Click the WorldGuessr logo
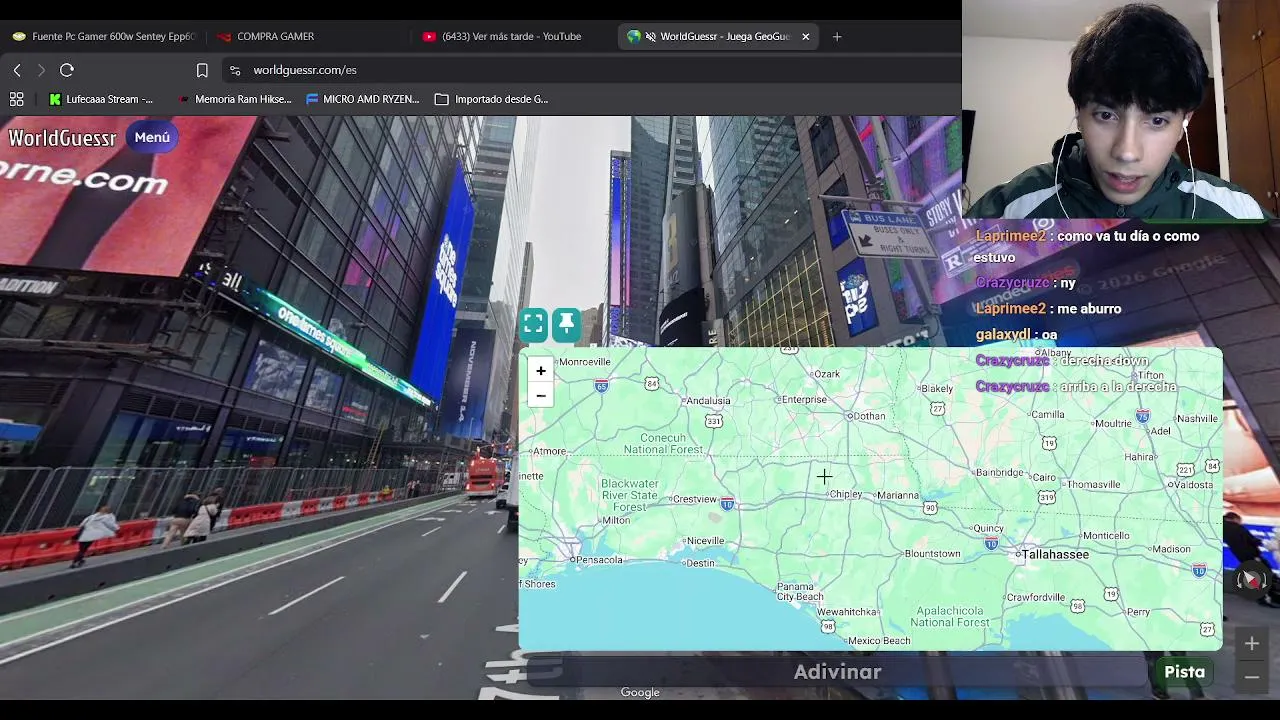 click(x=62, y=138)
